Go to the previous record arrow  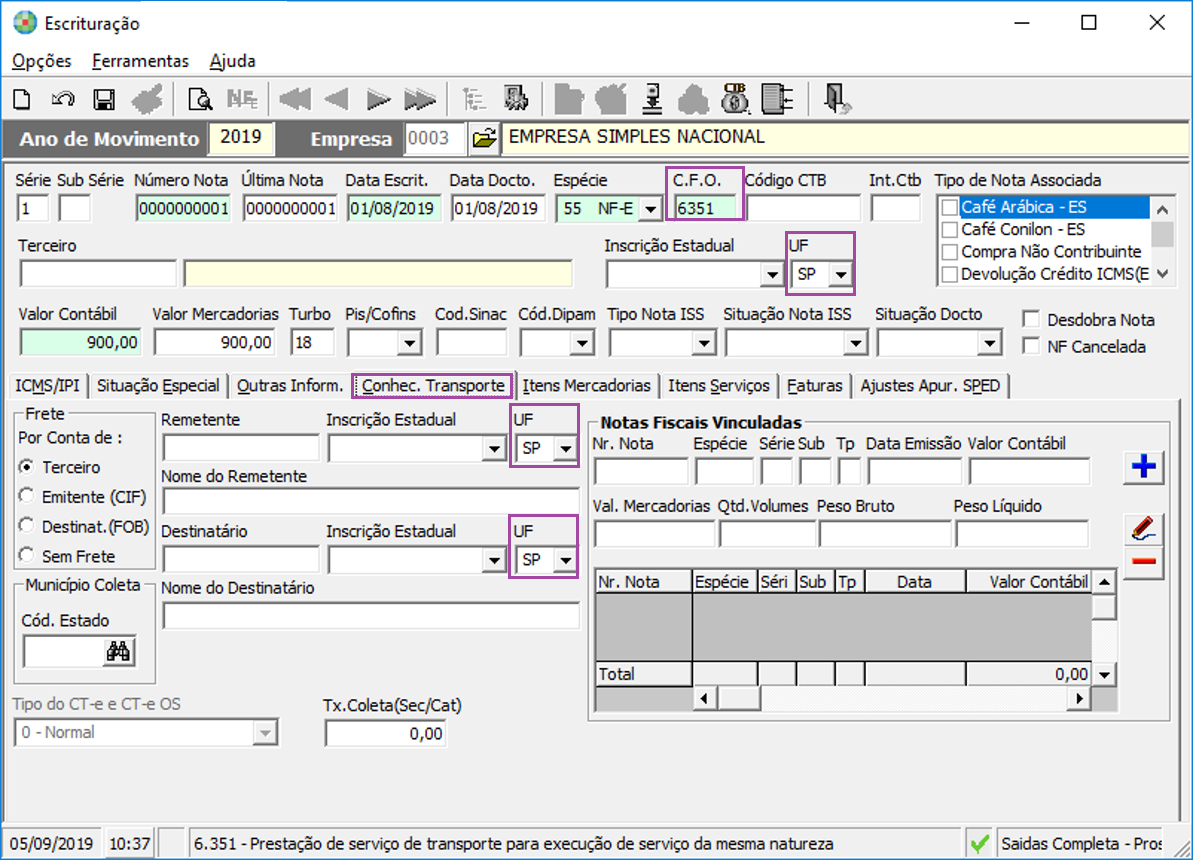click(x=336, y=100)
